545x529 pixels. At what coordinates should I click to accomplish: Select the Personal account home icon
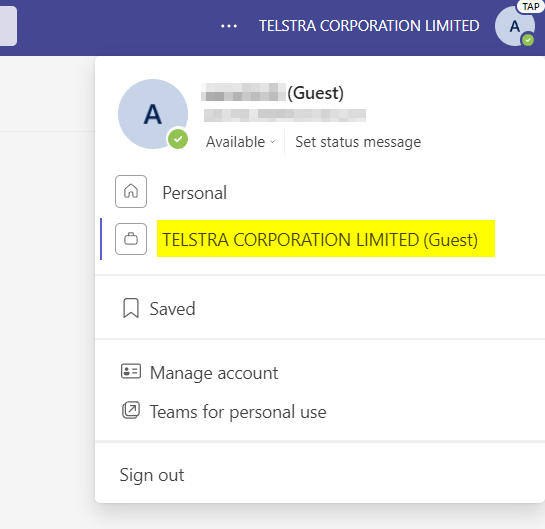point(131,192)
